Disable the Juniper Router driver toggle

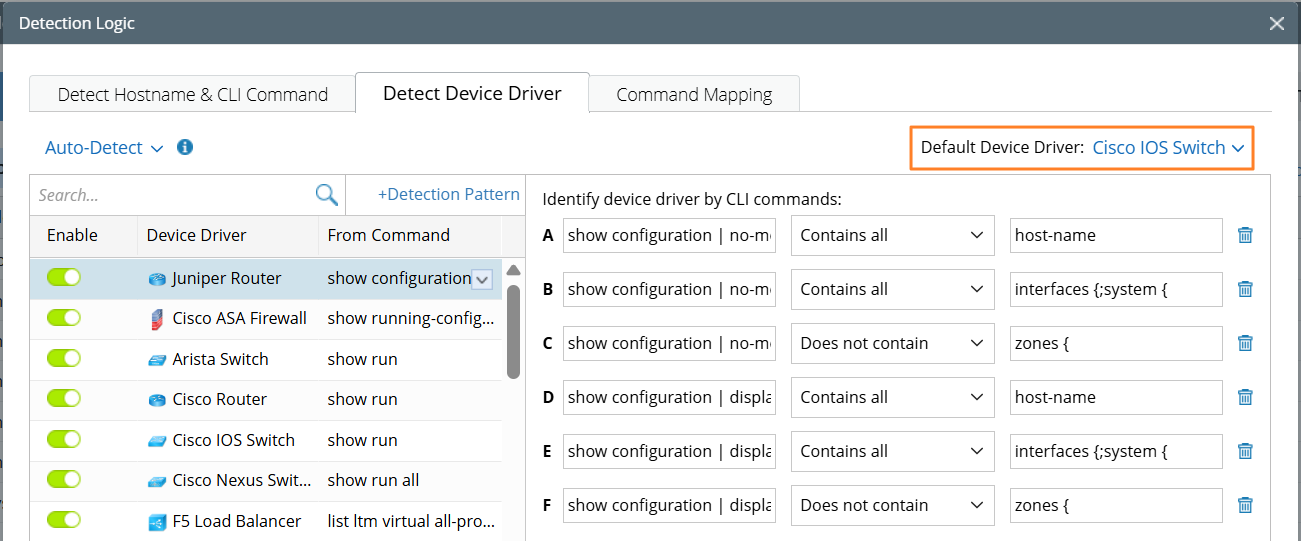tap(64, 278)
